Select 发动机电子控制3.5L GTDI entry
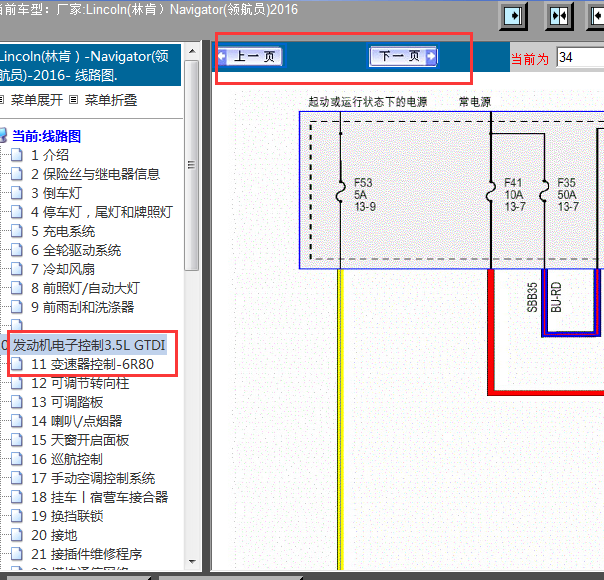 tap(89, 345)
